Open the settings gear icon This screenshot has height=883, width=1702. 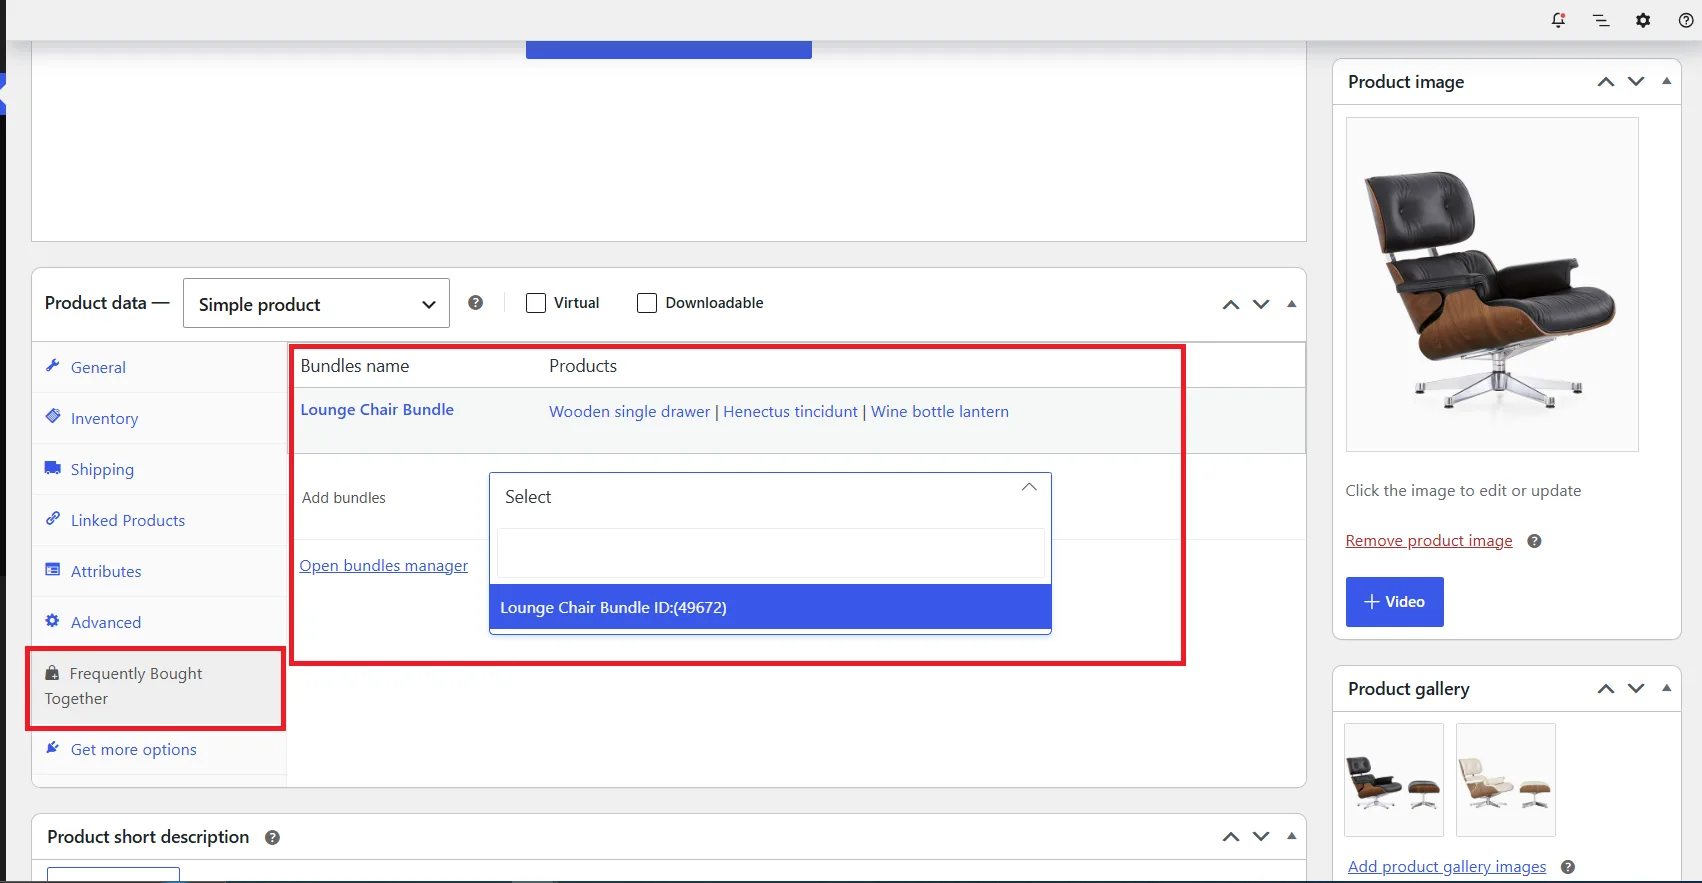pos(1643,20)
